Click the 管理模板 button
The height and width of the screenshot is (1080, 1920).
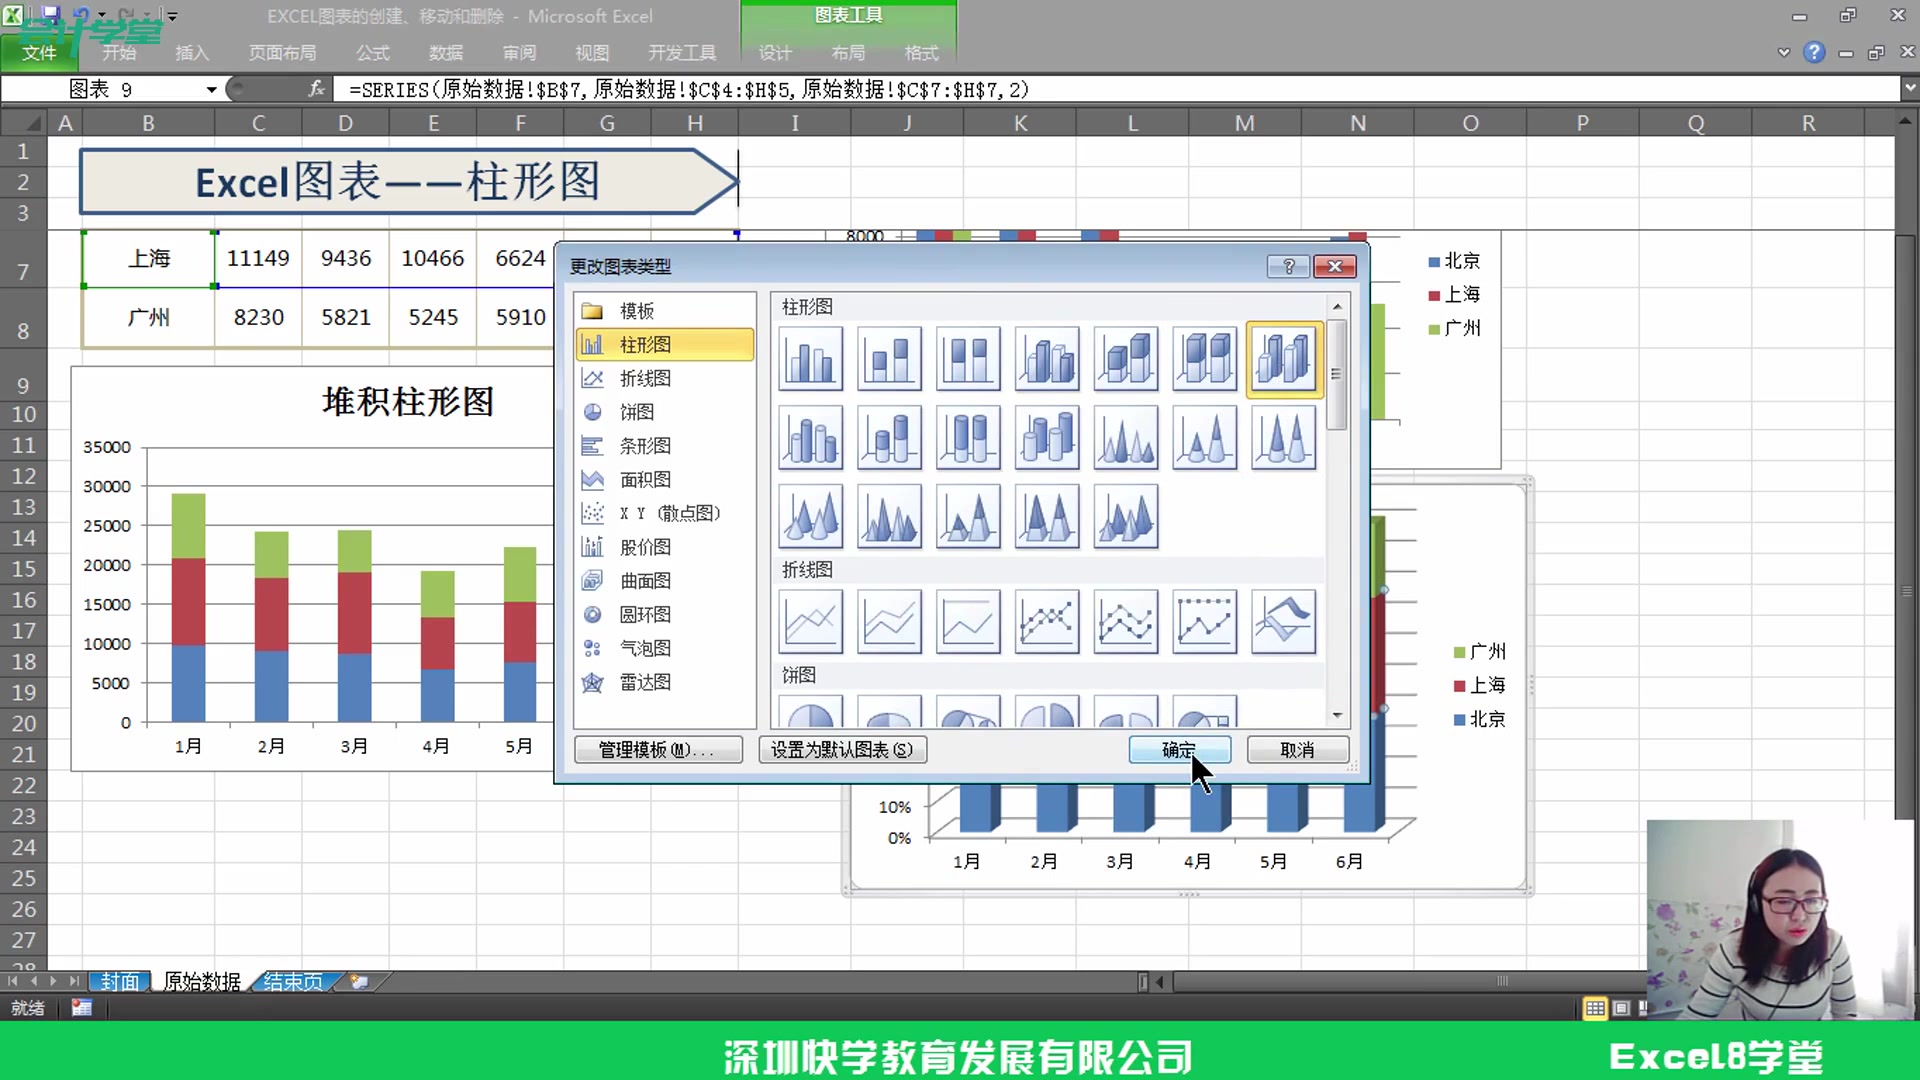click(658, 750)
